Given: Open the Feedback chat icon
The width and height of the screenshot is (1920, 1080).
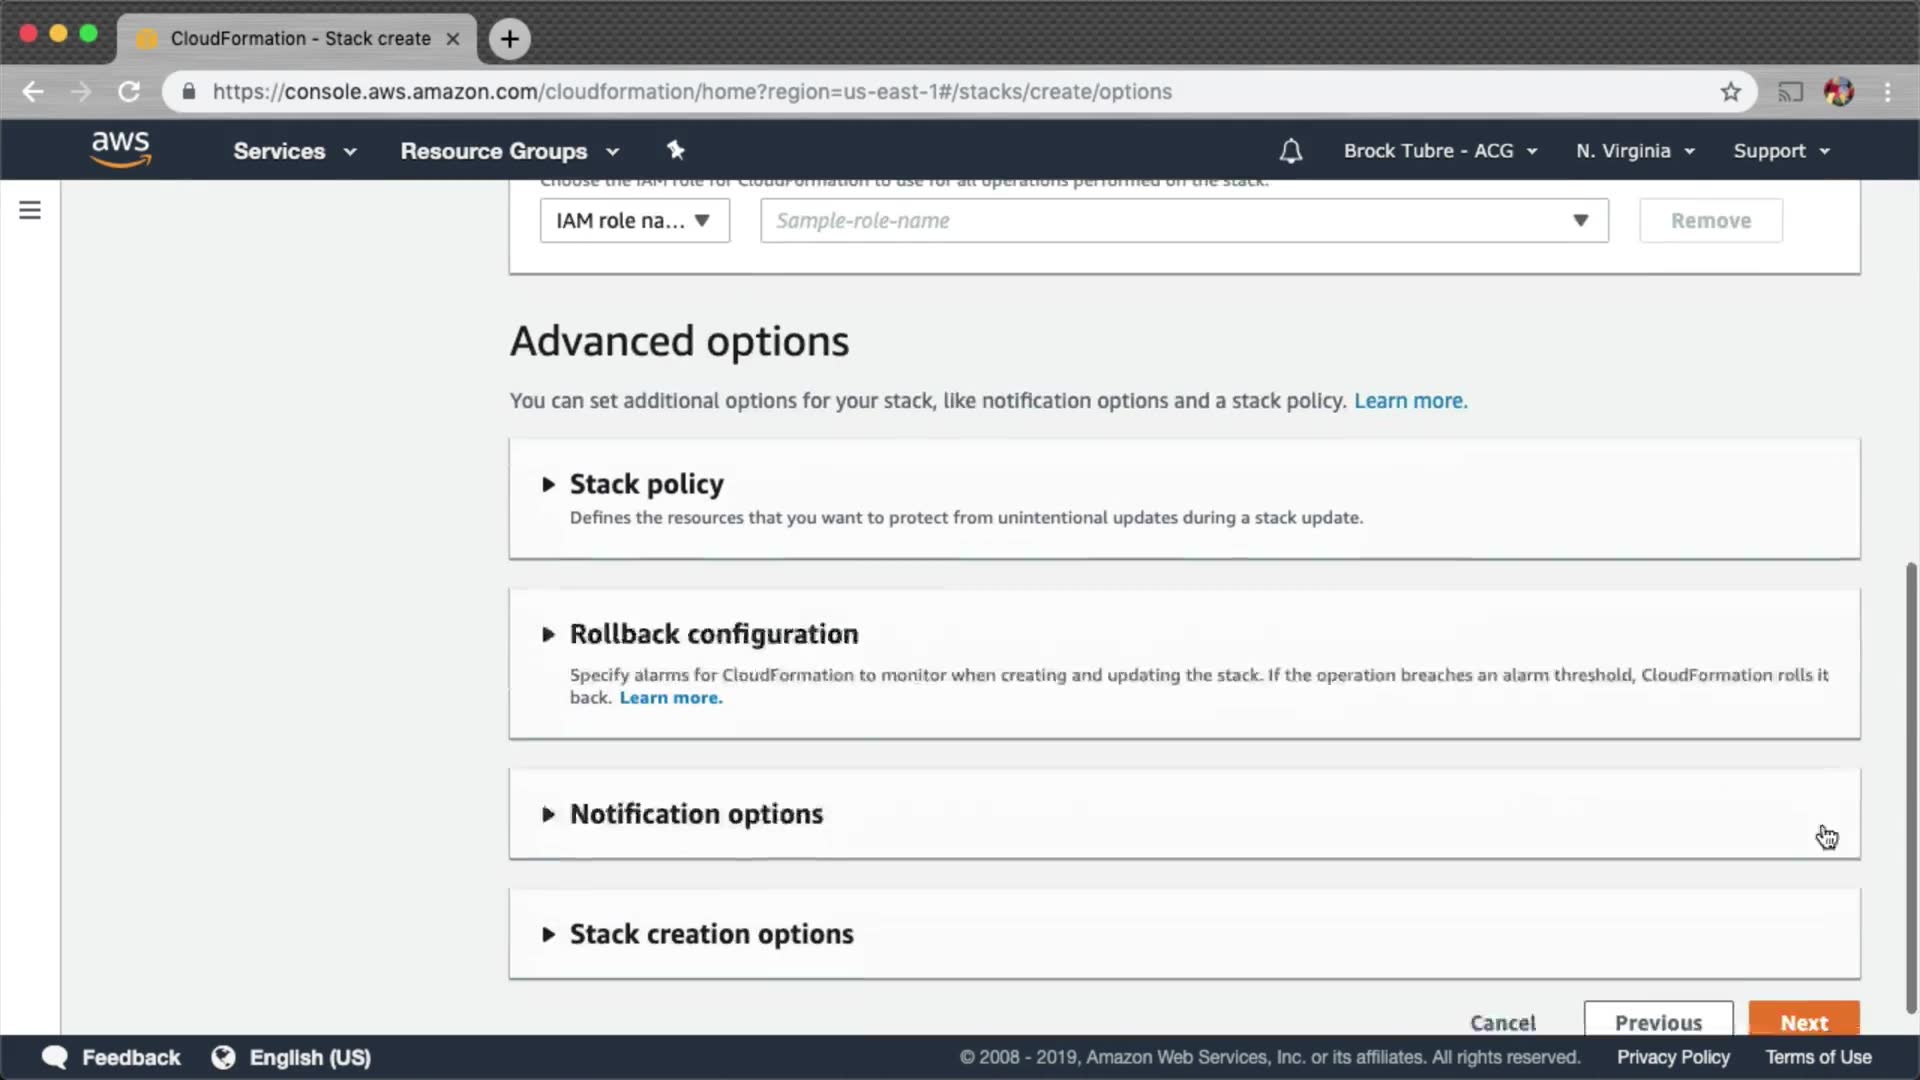Looking at the screenshot, I should (55, 1057).
